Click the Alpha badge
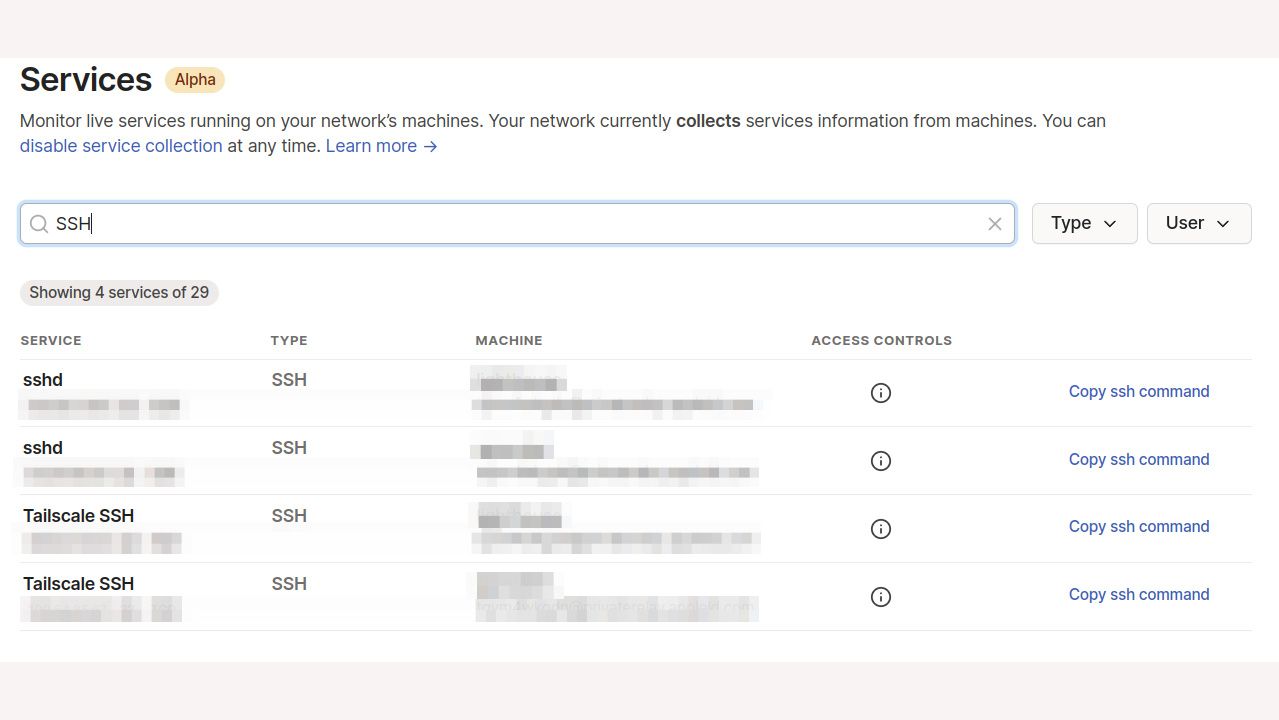The width and height of the screenshot is (1279, 720). pos(195,80)
